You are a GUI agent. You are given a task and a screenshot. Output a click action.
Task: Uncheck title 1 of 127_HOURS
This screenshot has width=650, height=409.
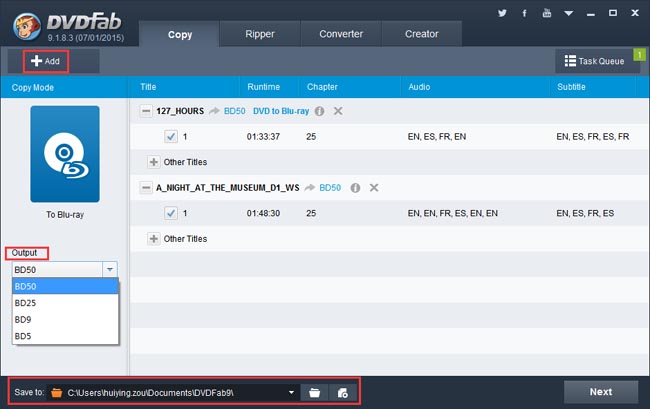click(171, 136)
